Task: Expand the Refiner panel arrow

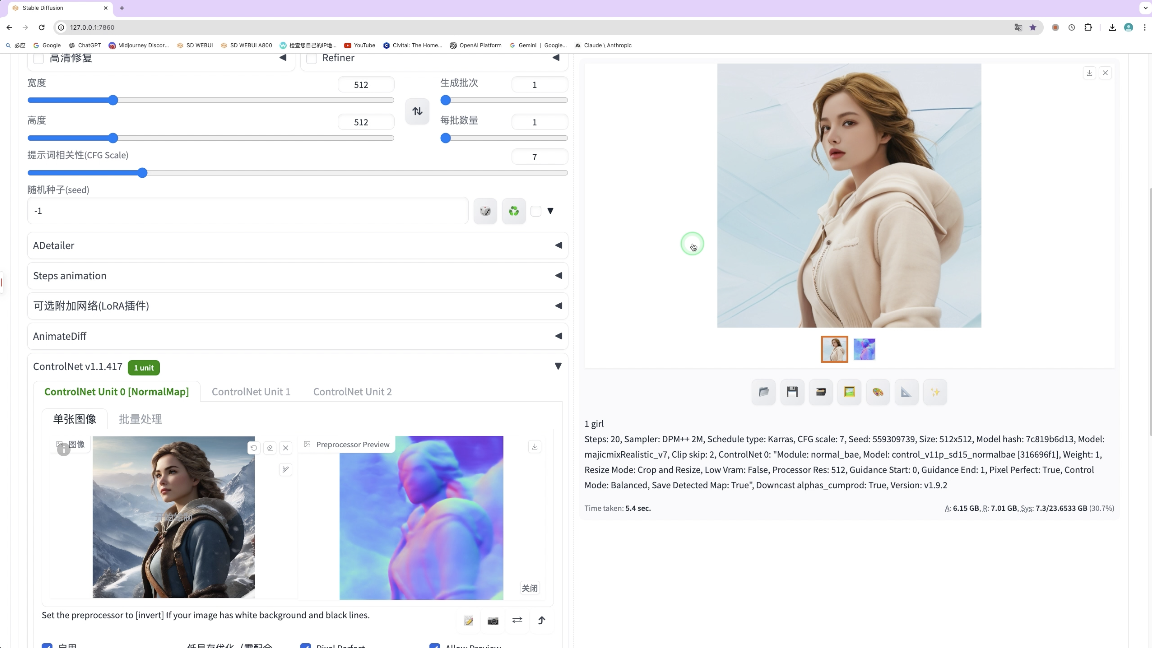Action: [x=555, y=57]
